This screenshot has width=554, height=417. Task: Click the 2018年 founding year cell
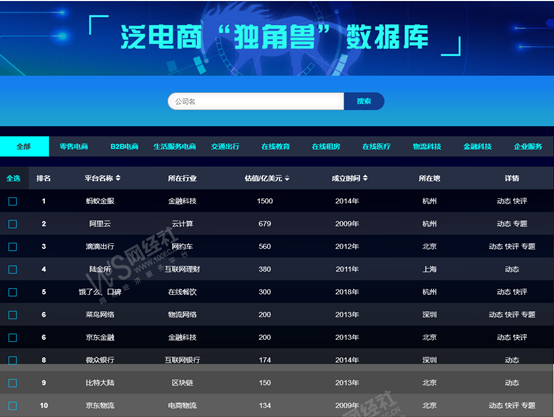pos(347,292)
